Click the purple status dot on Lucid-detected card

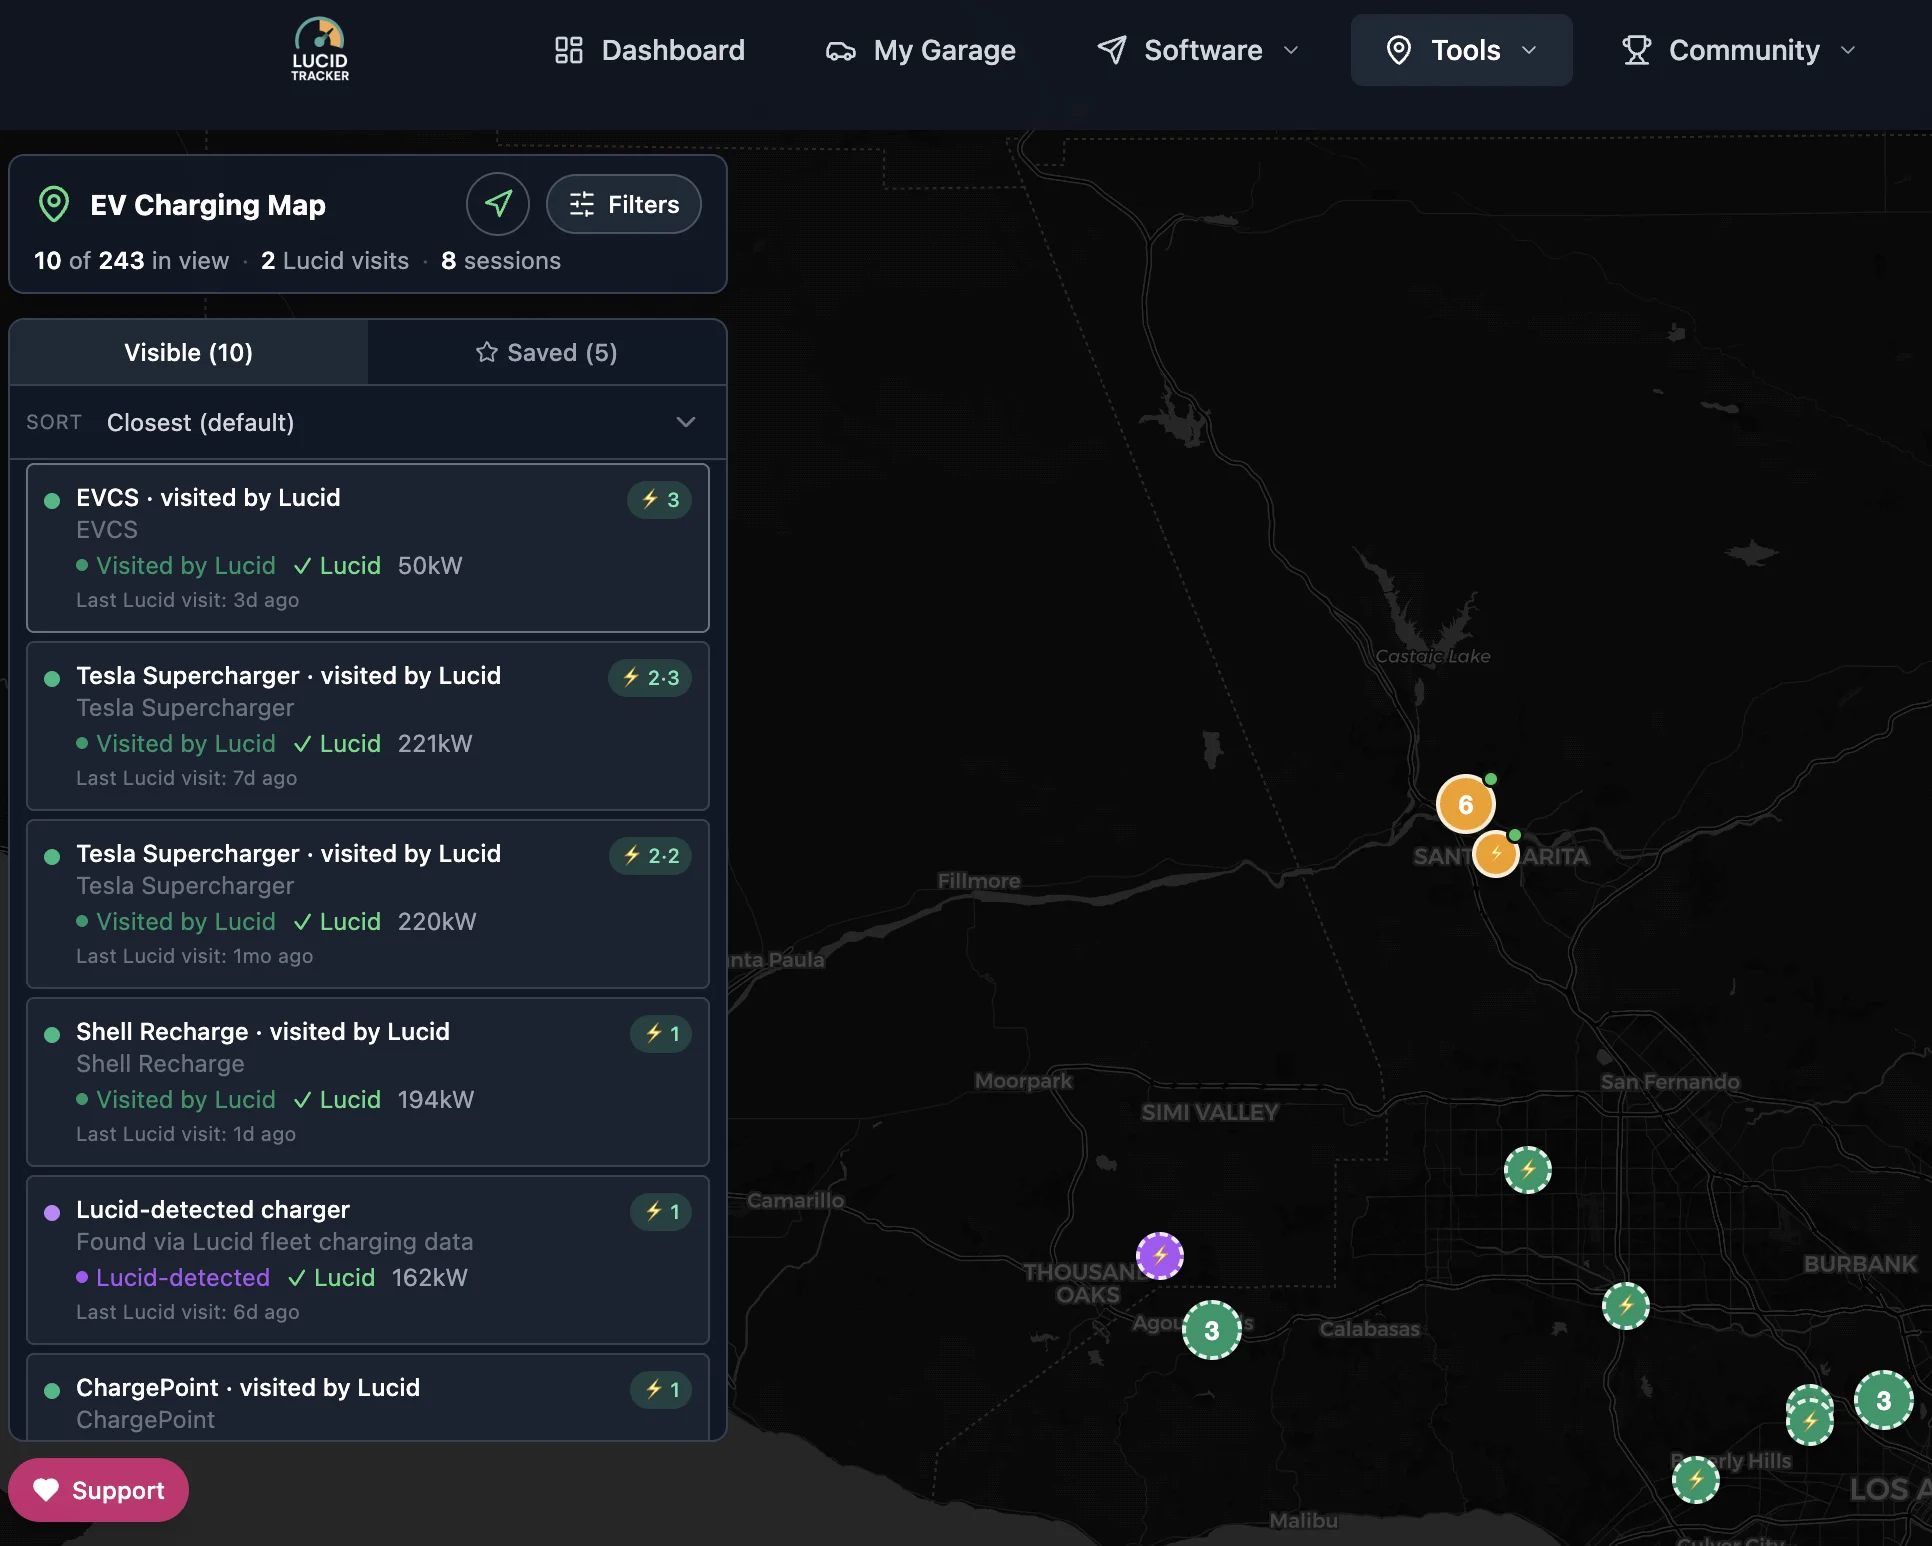click(x=52, y=1212)
